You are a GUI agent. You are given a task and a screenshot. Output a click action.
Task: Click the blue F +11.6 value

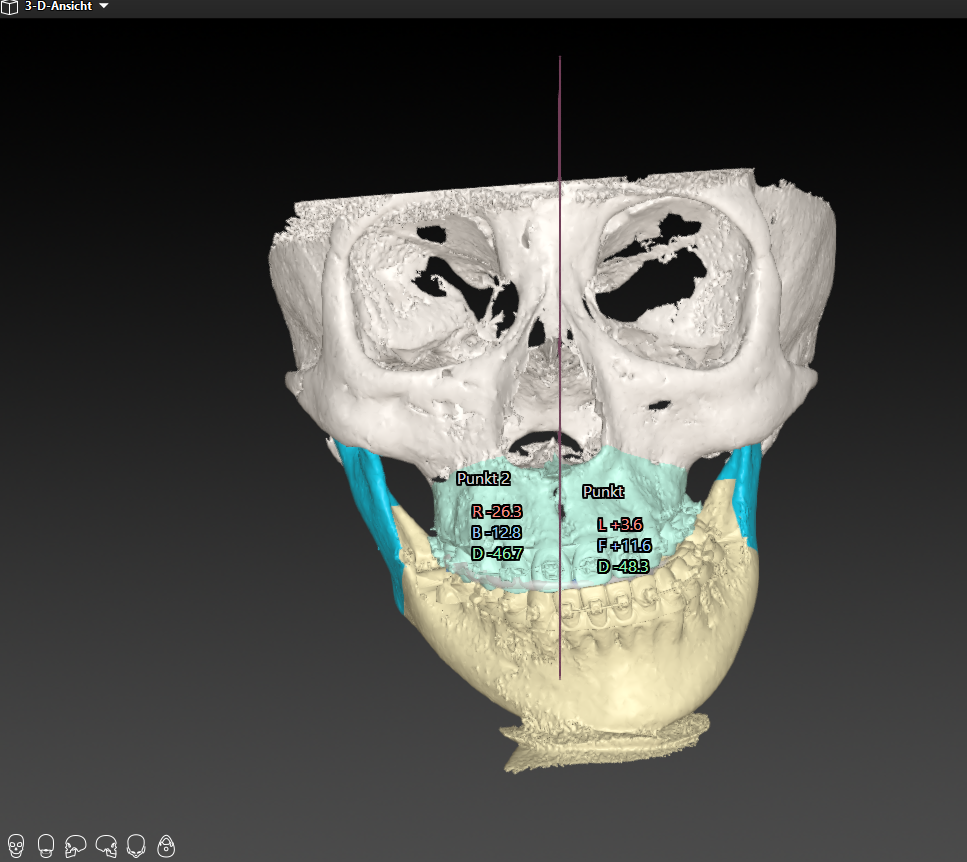[x=624, y=546]
